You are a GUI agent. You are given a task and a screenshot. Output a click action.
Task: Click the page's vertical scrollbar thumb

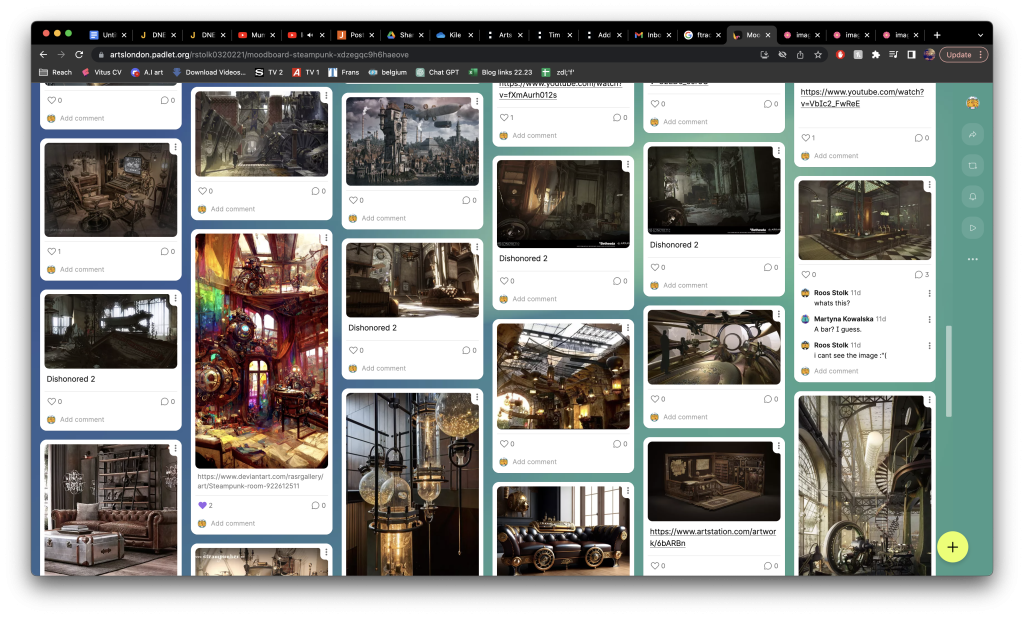pos(948,371)
